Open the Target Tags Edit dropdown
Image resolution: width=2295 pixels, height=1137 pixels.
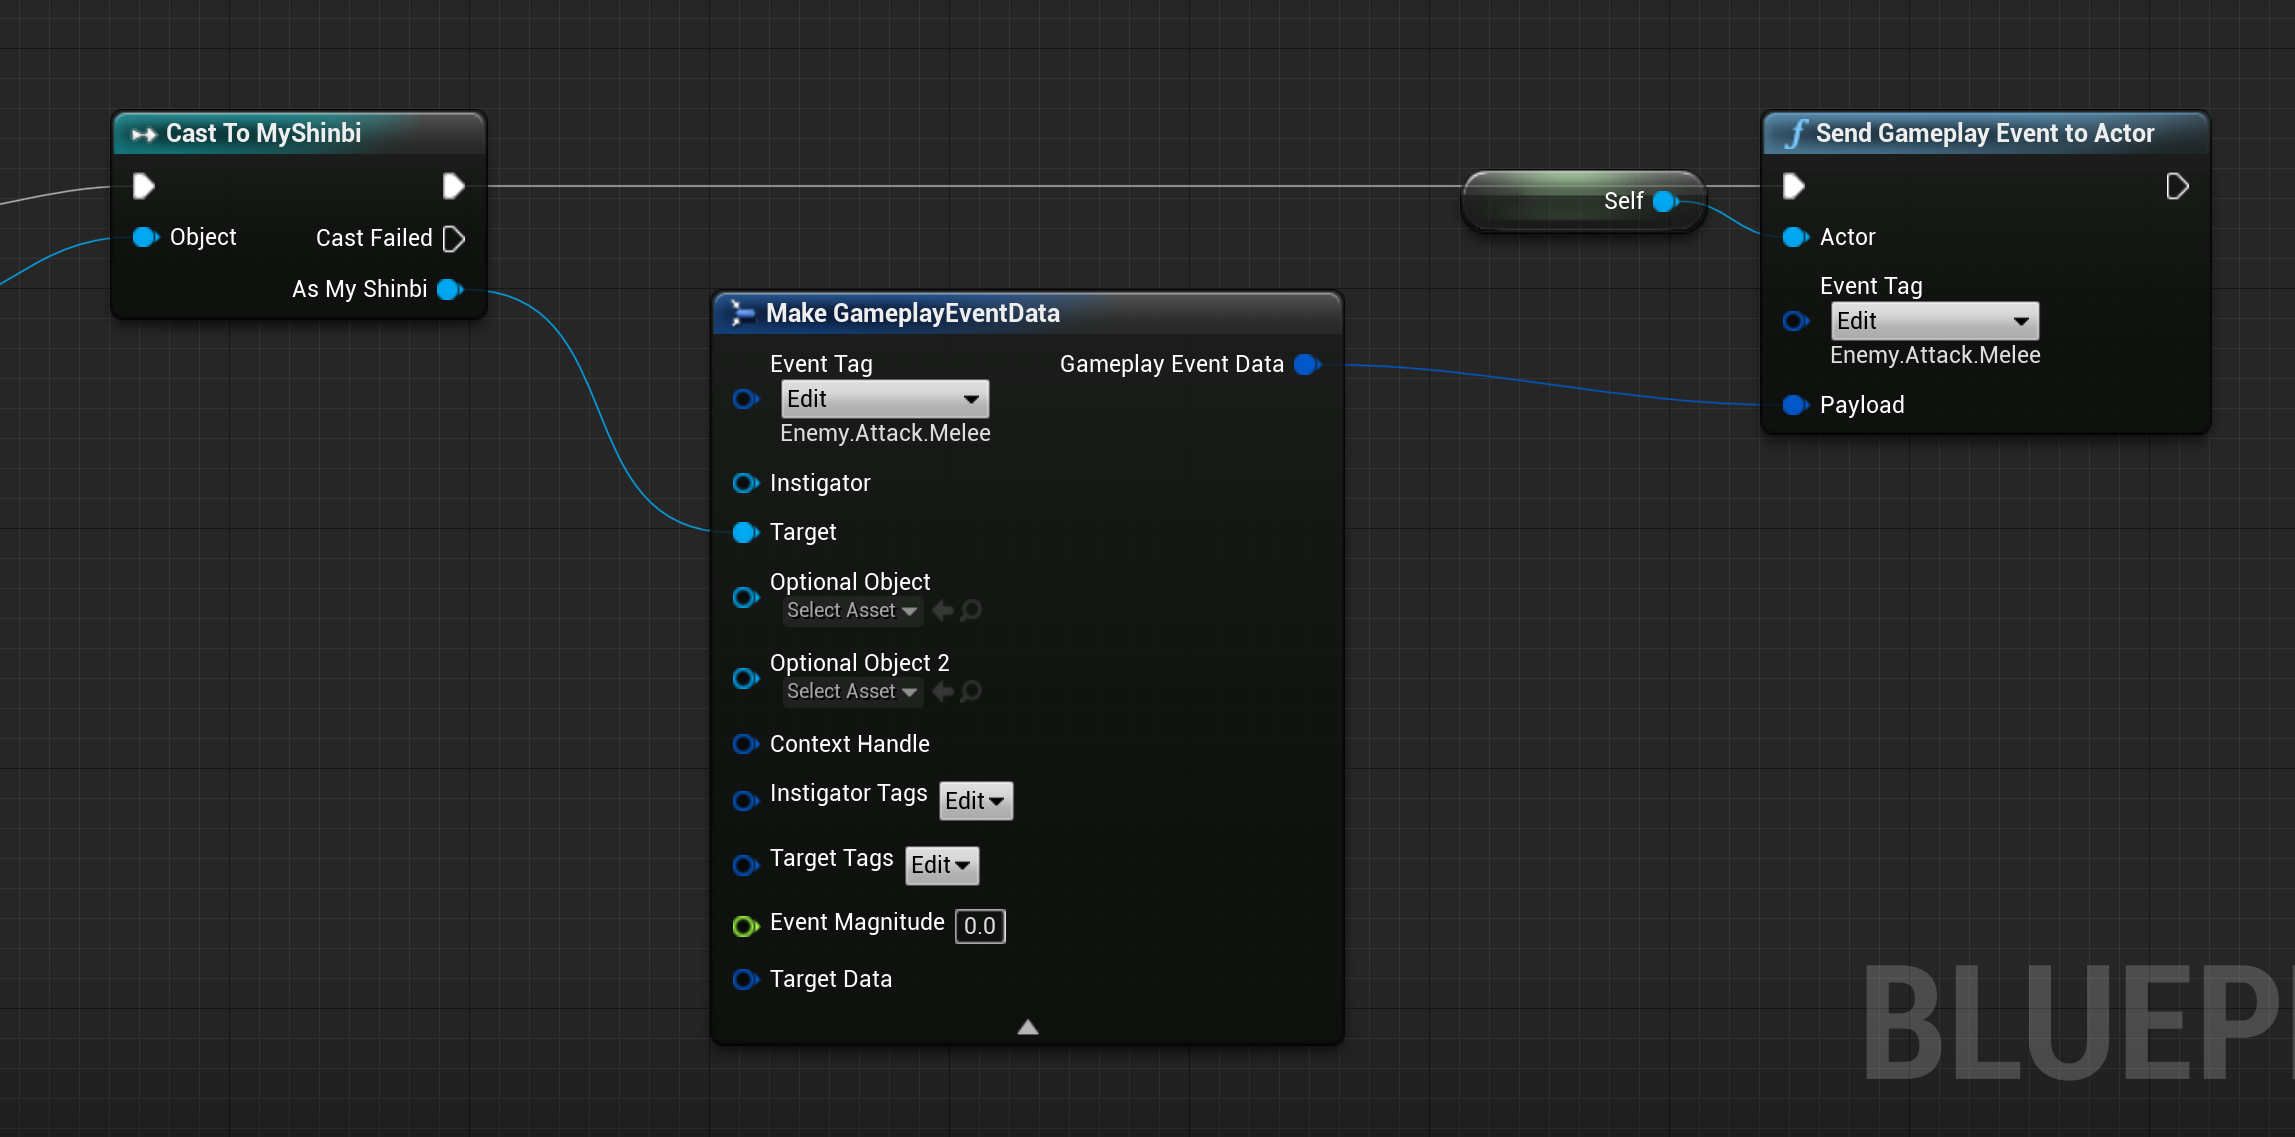(941, 865)
